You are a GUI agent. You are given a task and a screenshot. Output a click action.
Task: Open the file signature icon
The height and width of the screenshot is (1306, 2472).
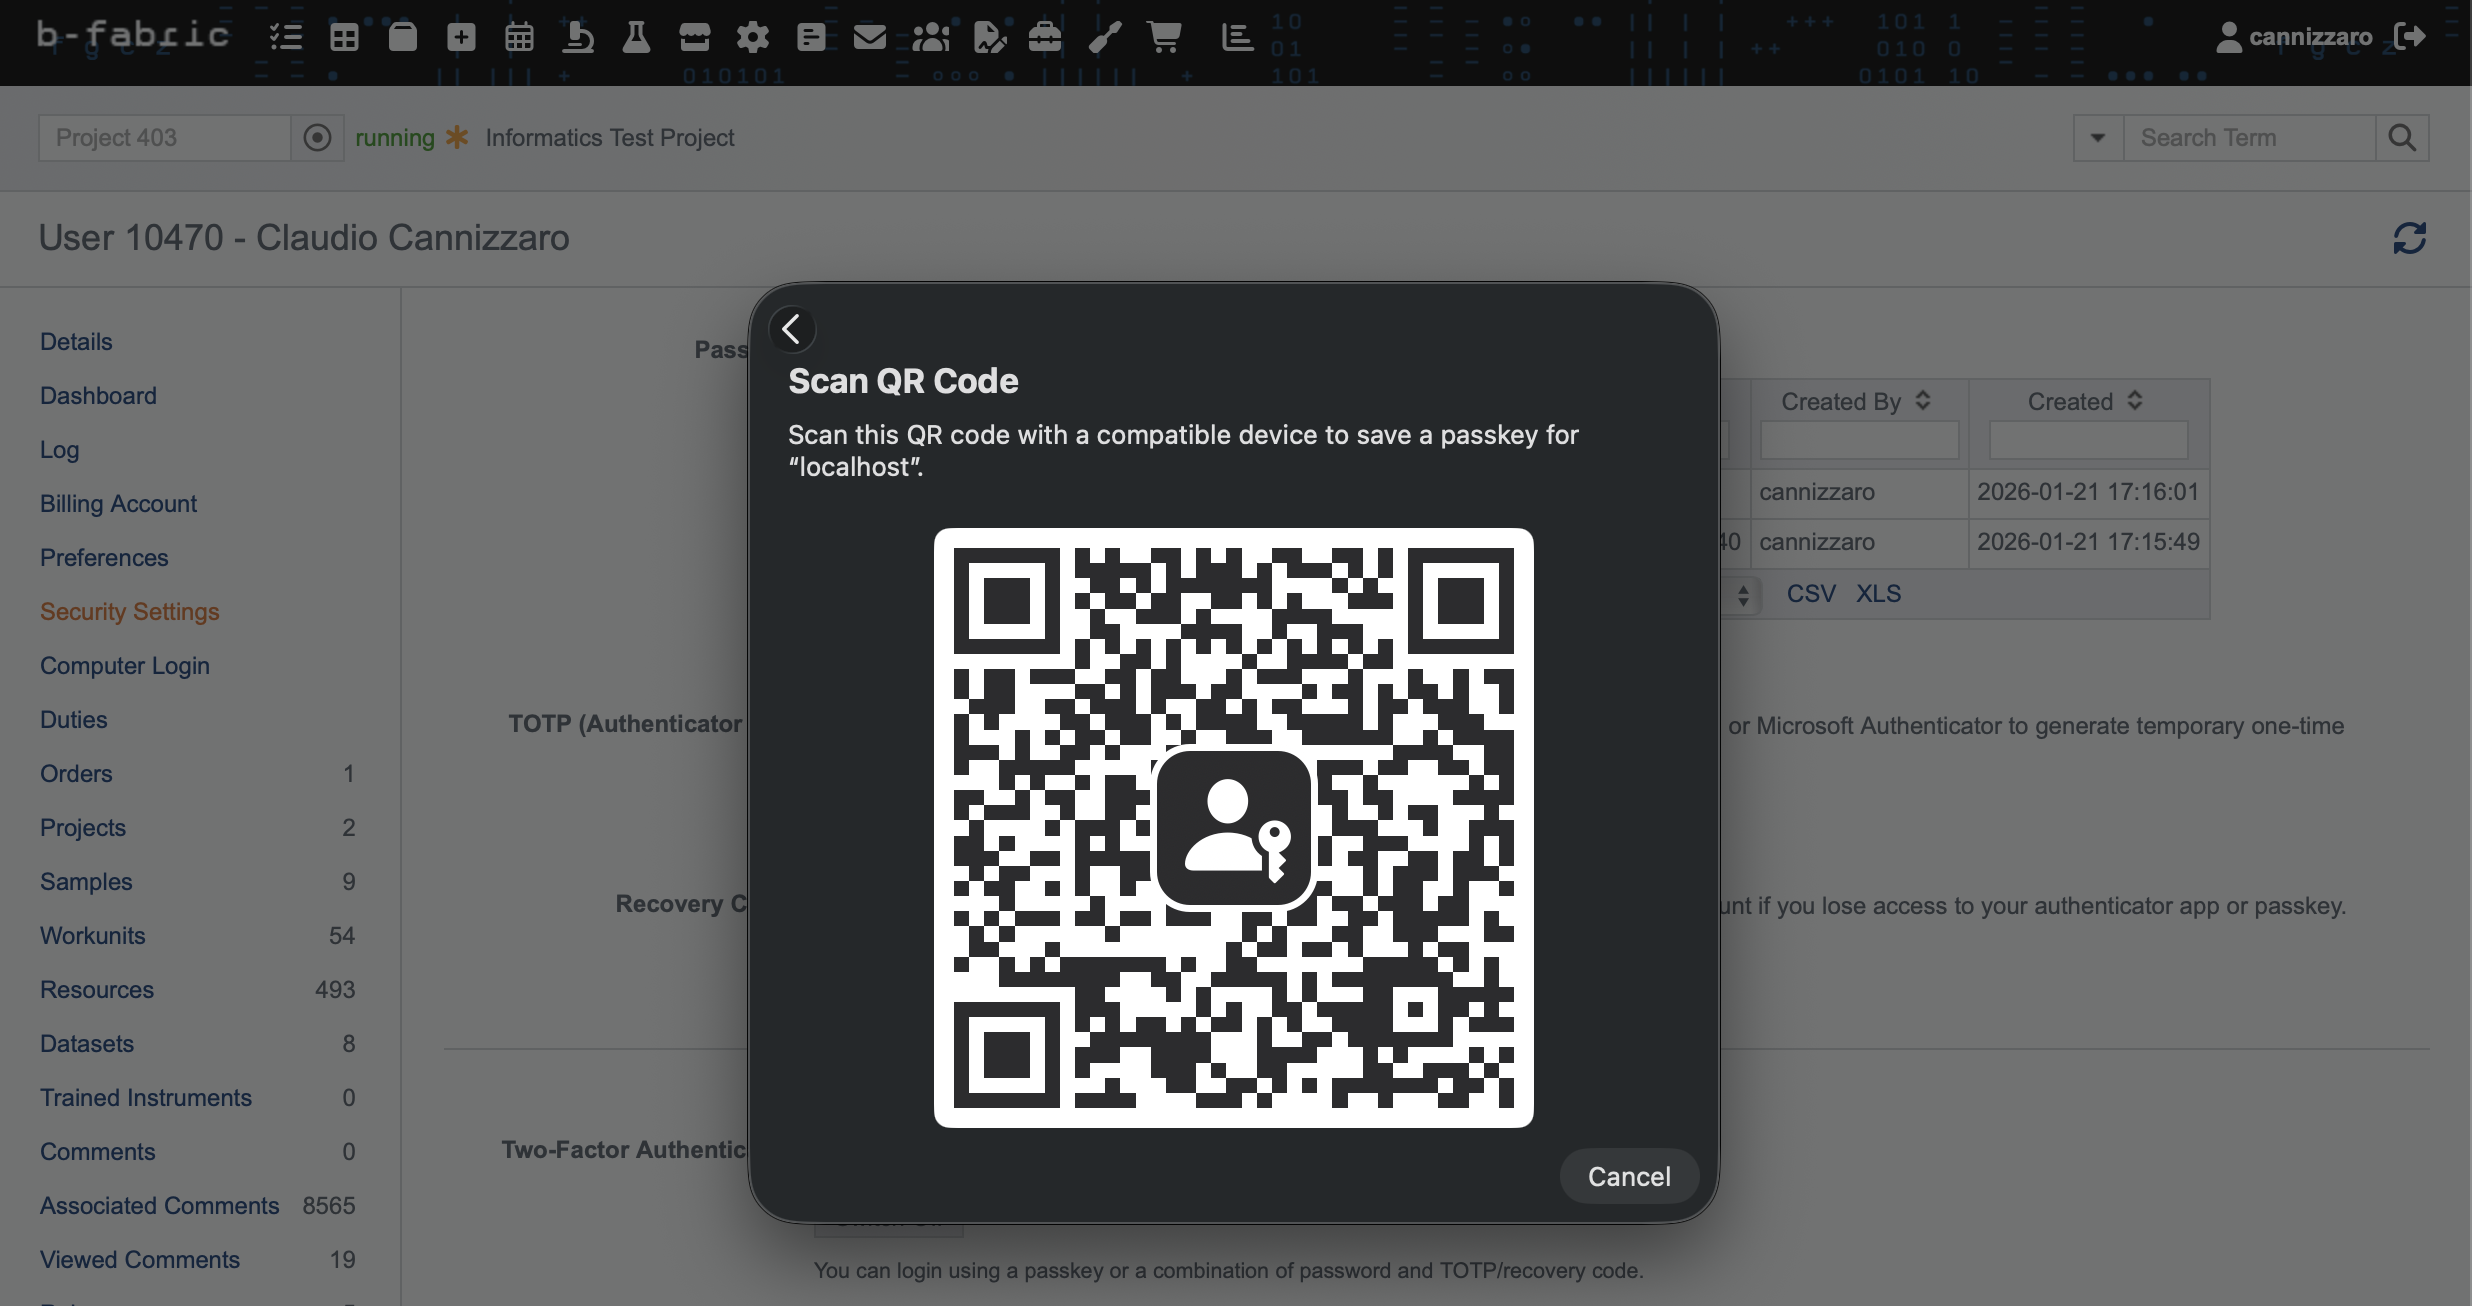[x=989, y=38]
